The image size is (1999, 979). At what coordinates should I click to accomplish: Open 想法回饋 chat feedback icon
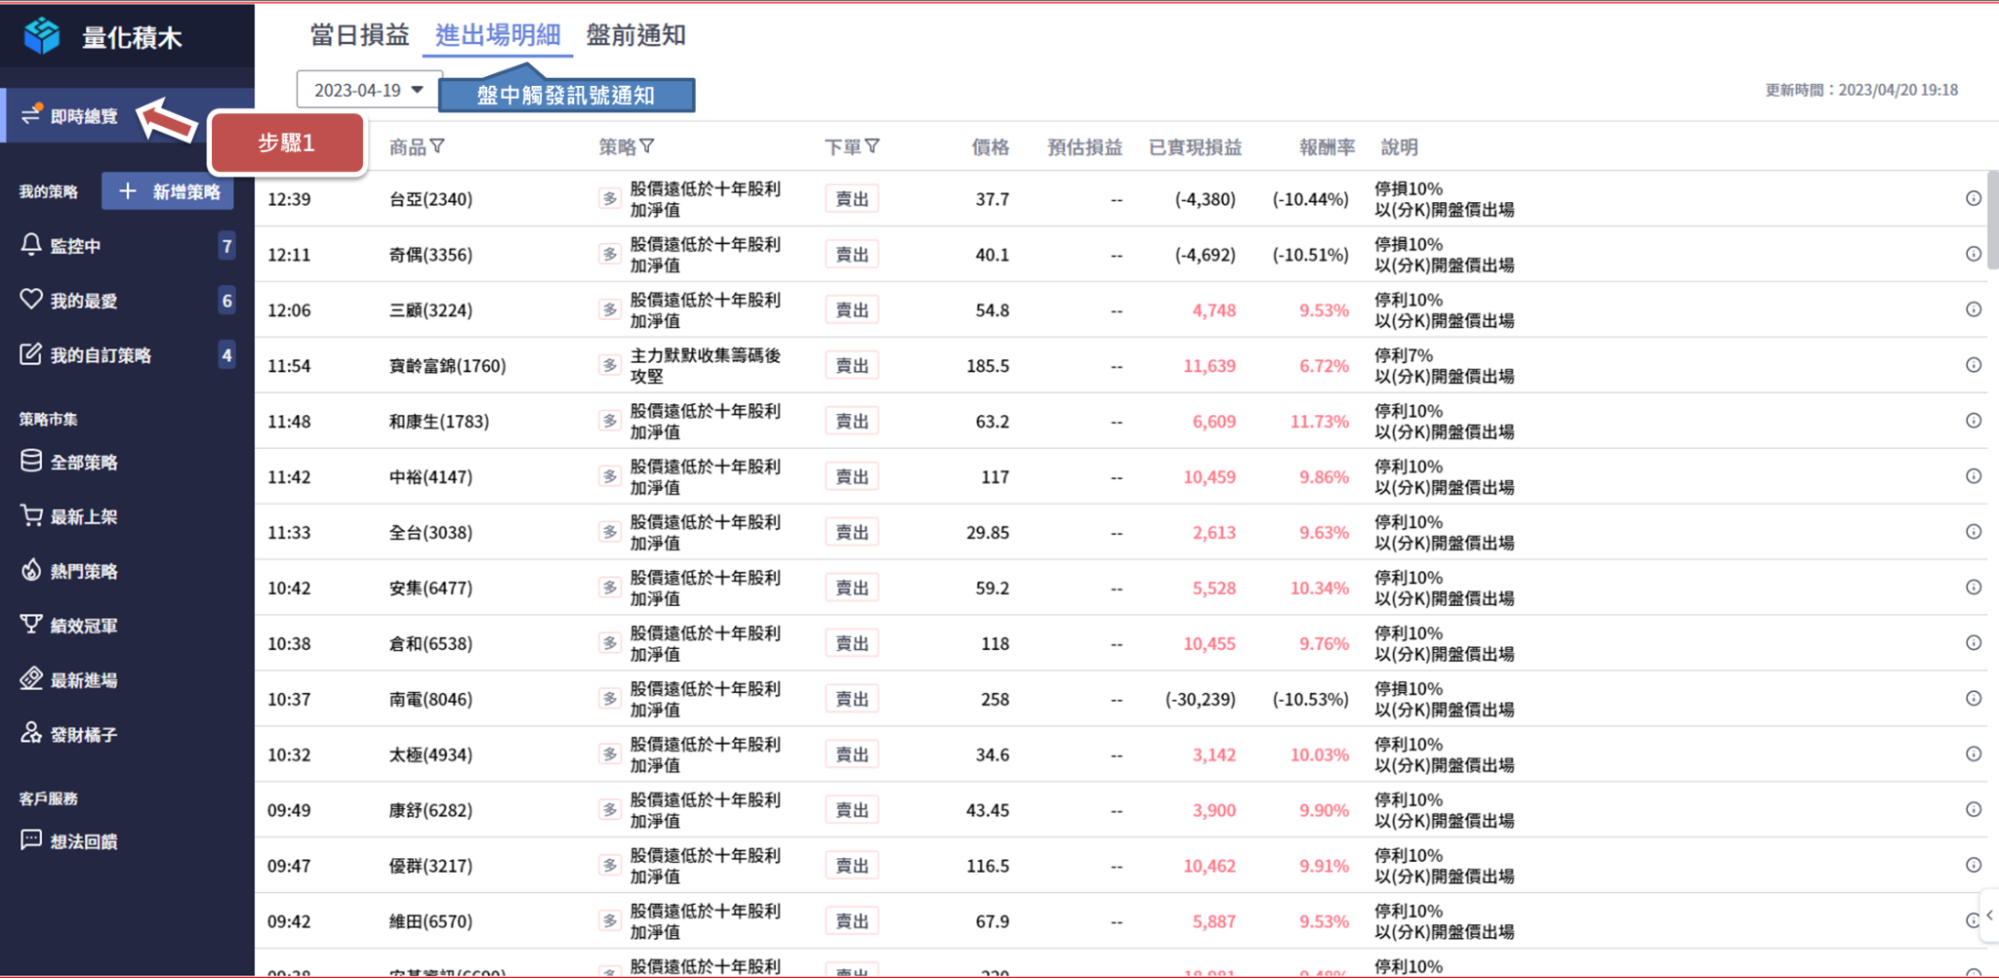coord(31,840)
